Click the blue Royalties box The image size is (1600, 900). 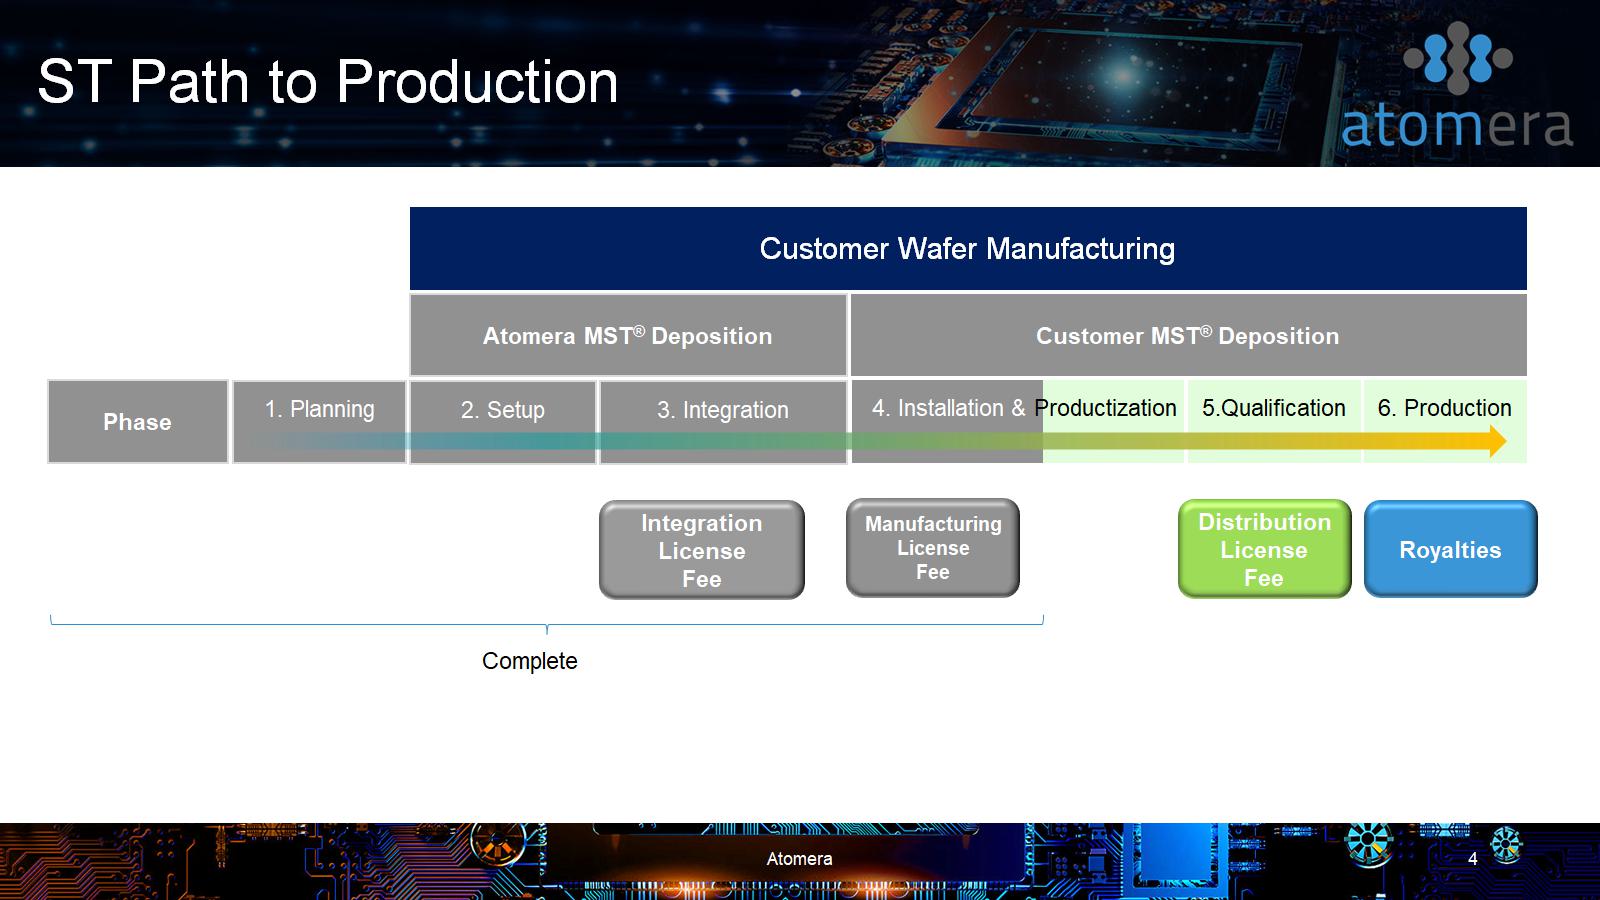point(1450,549)
